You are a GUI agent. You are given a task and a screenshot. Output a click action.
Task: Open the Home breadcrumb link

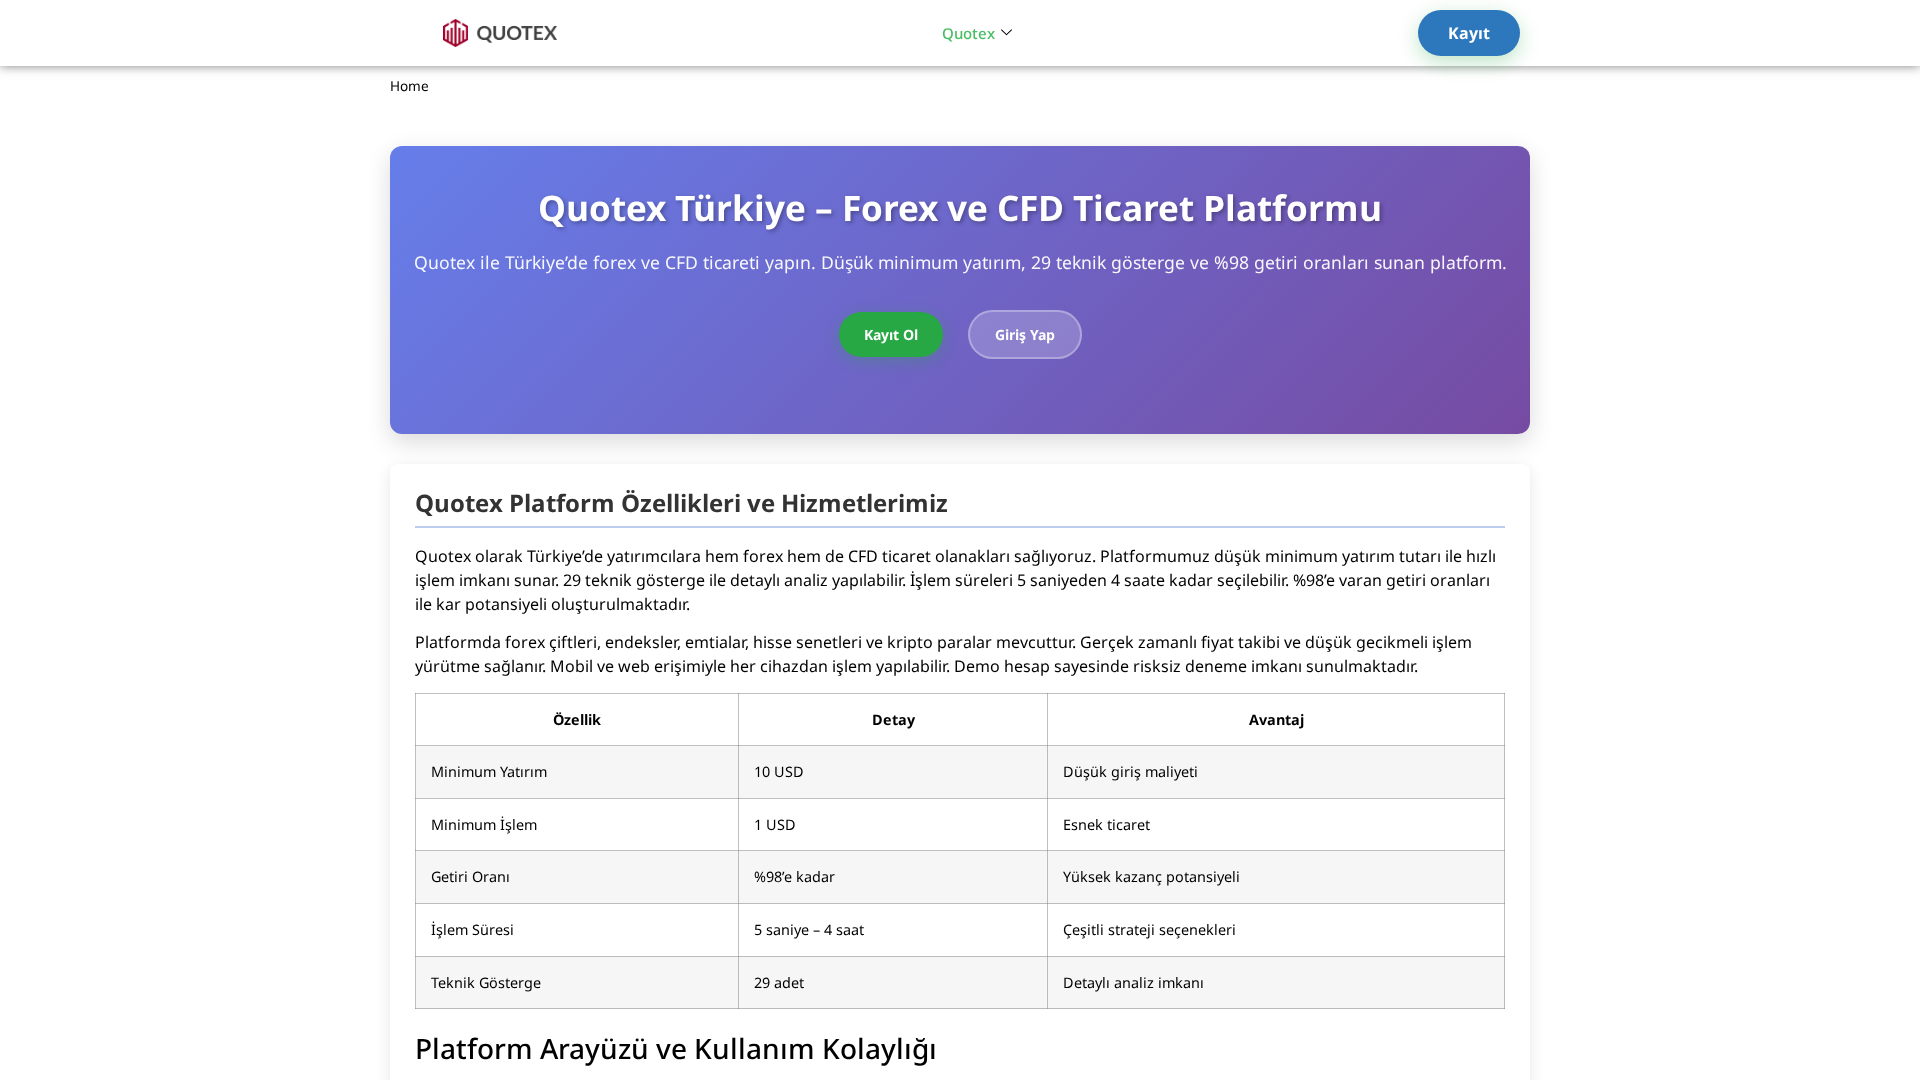[x=409, y=86]
